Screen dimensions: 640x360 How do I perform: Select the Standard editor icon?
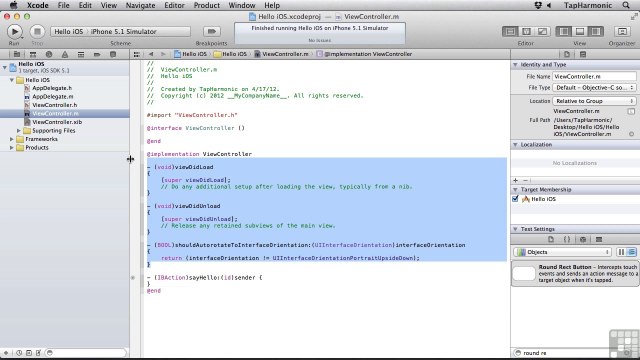tap(510, 31)
